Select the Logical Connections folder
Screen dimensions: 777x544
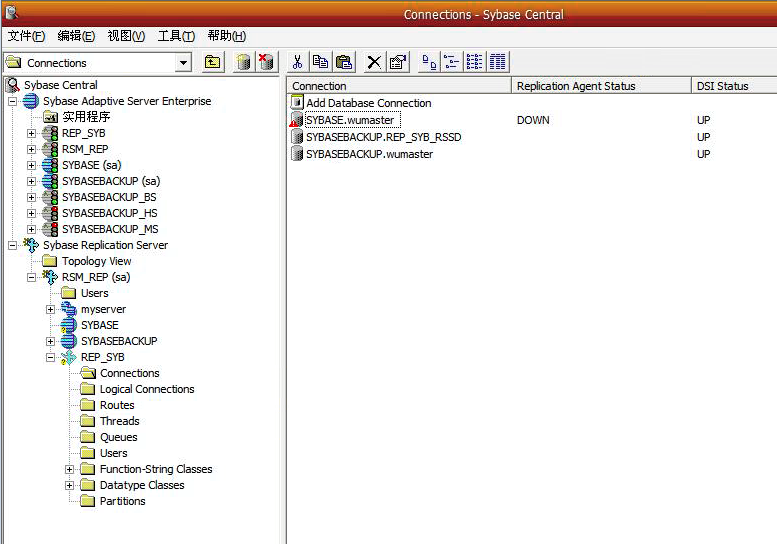pos(147,389)
